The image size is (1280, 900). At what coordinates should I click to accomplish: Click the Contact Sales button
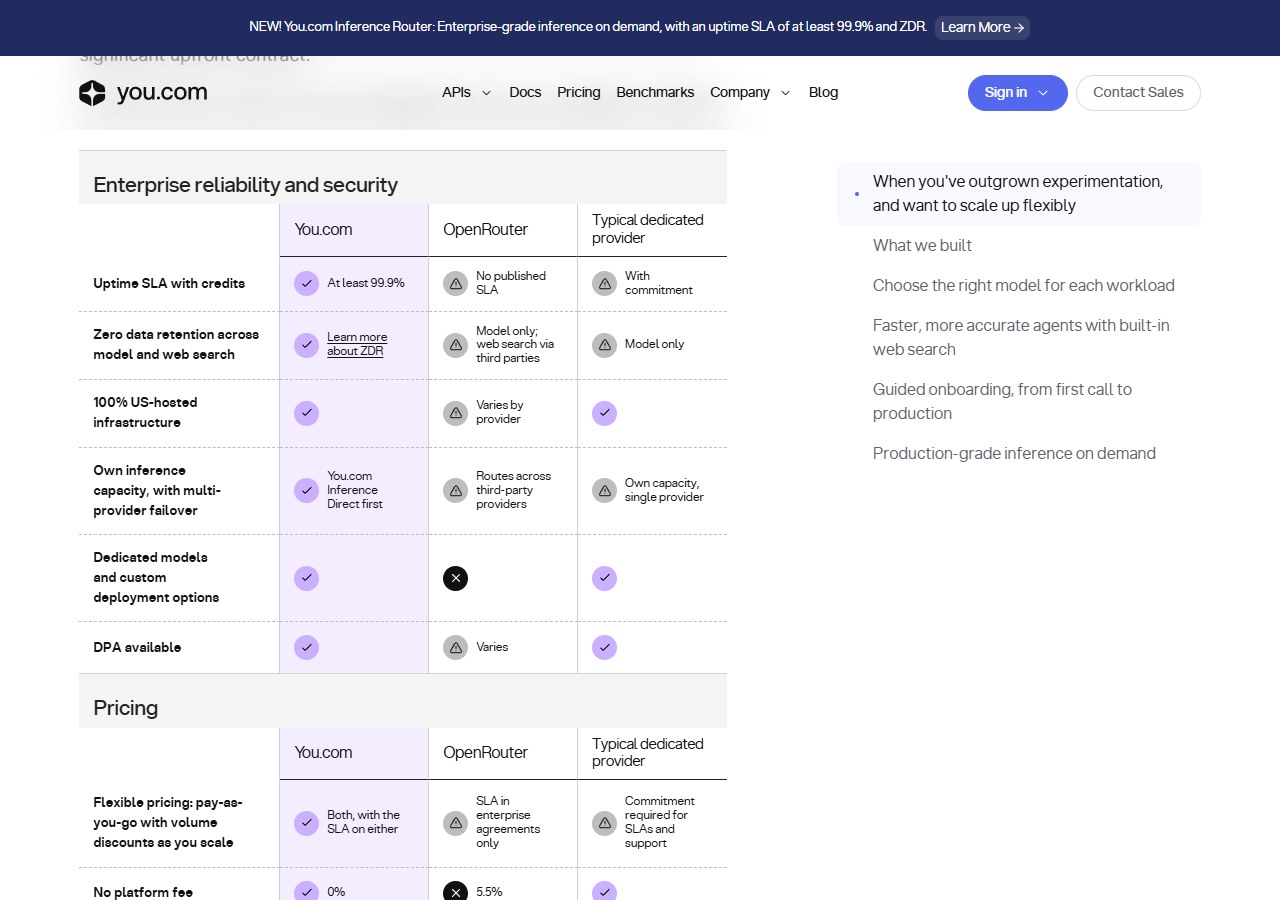tap(1138, 93)
